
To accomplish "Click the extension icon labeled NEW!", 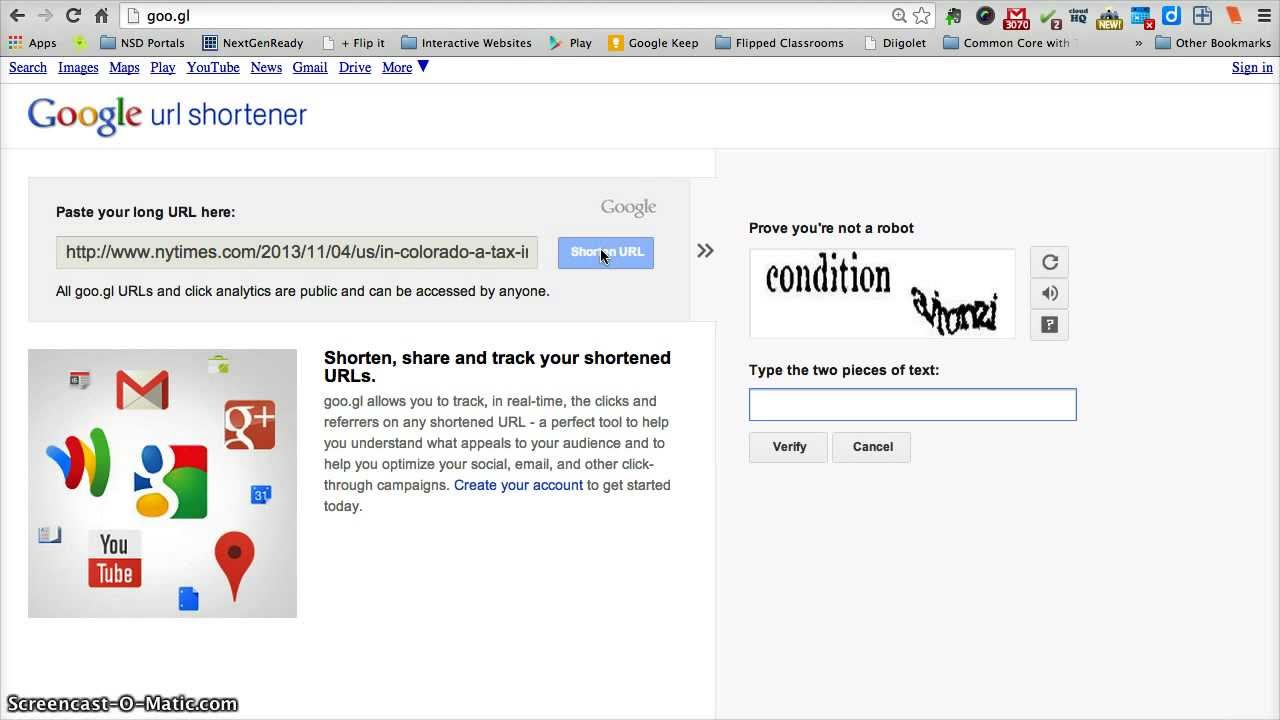I will click(x=1109, y=17).
